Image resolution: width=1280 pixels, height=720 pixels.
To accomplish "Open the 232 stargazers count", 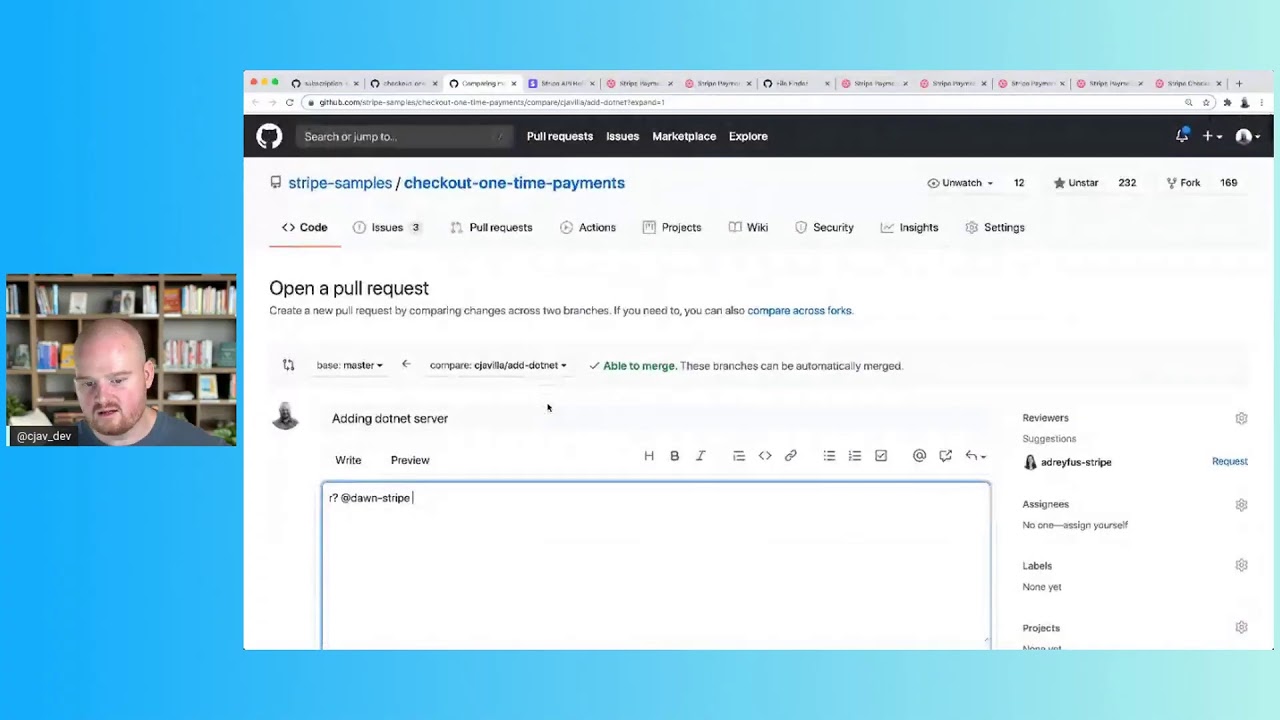I will click(1127, 183).
